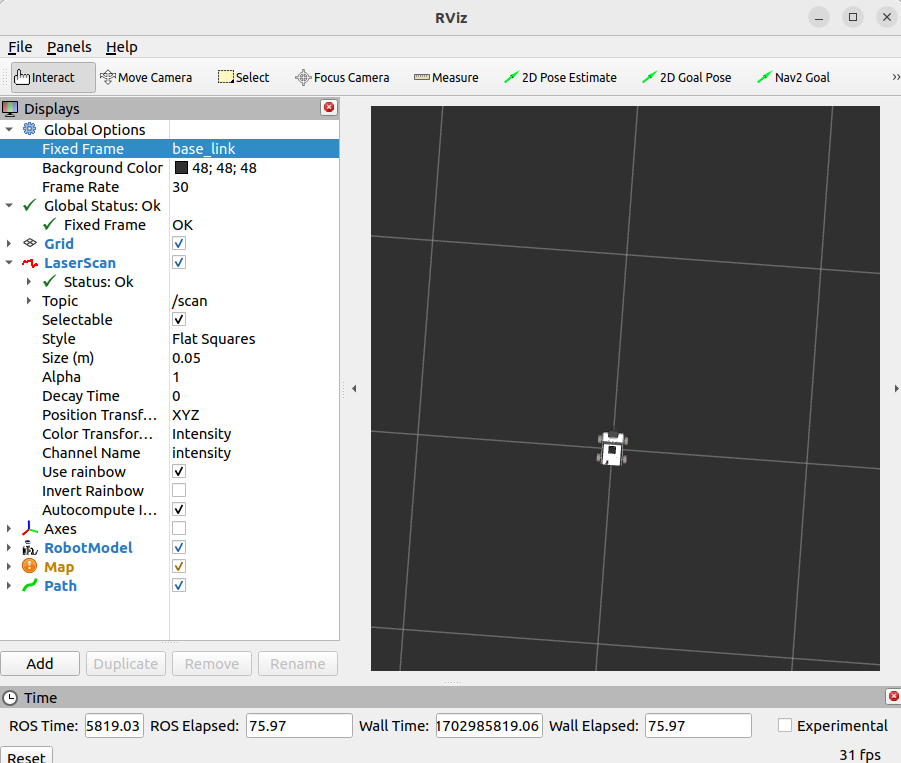Expand the Map display properties
The height and width of the screenshot is (763, 901).
[x=9, y=566]
